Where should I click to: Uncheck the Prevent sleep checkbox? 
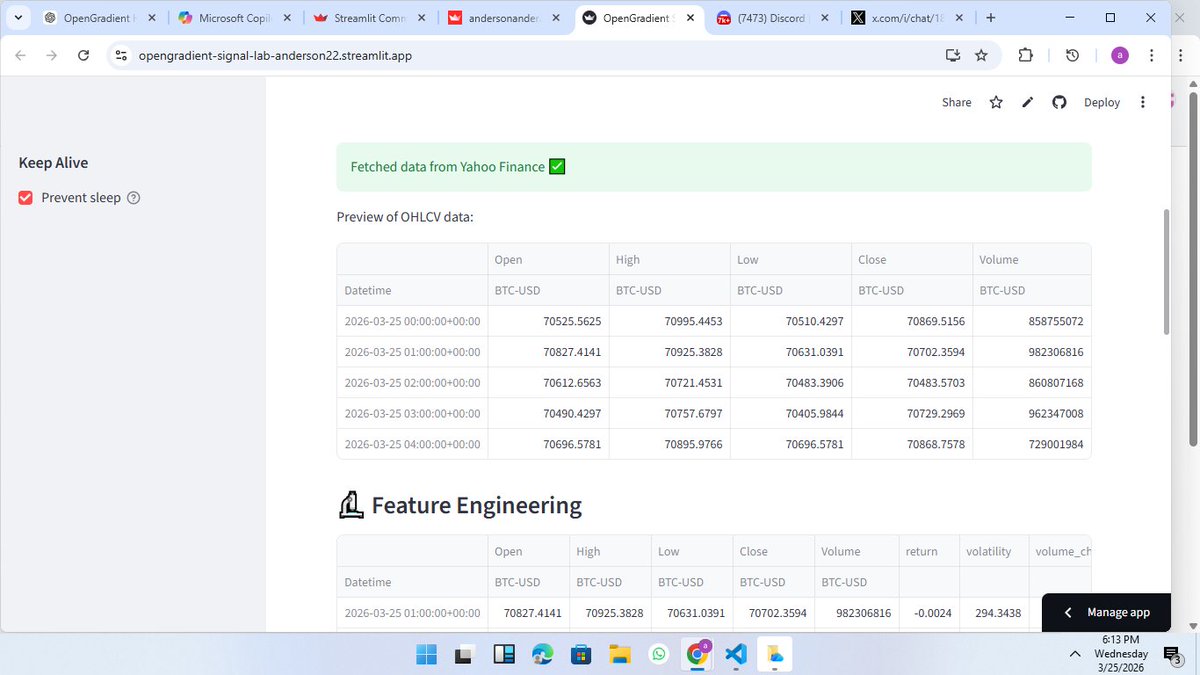click(27, 198)
